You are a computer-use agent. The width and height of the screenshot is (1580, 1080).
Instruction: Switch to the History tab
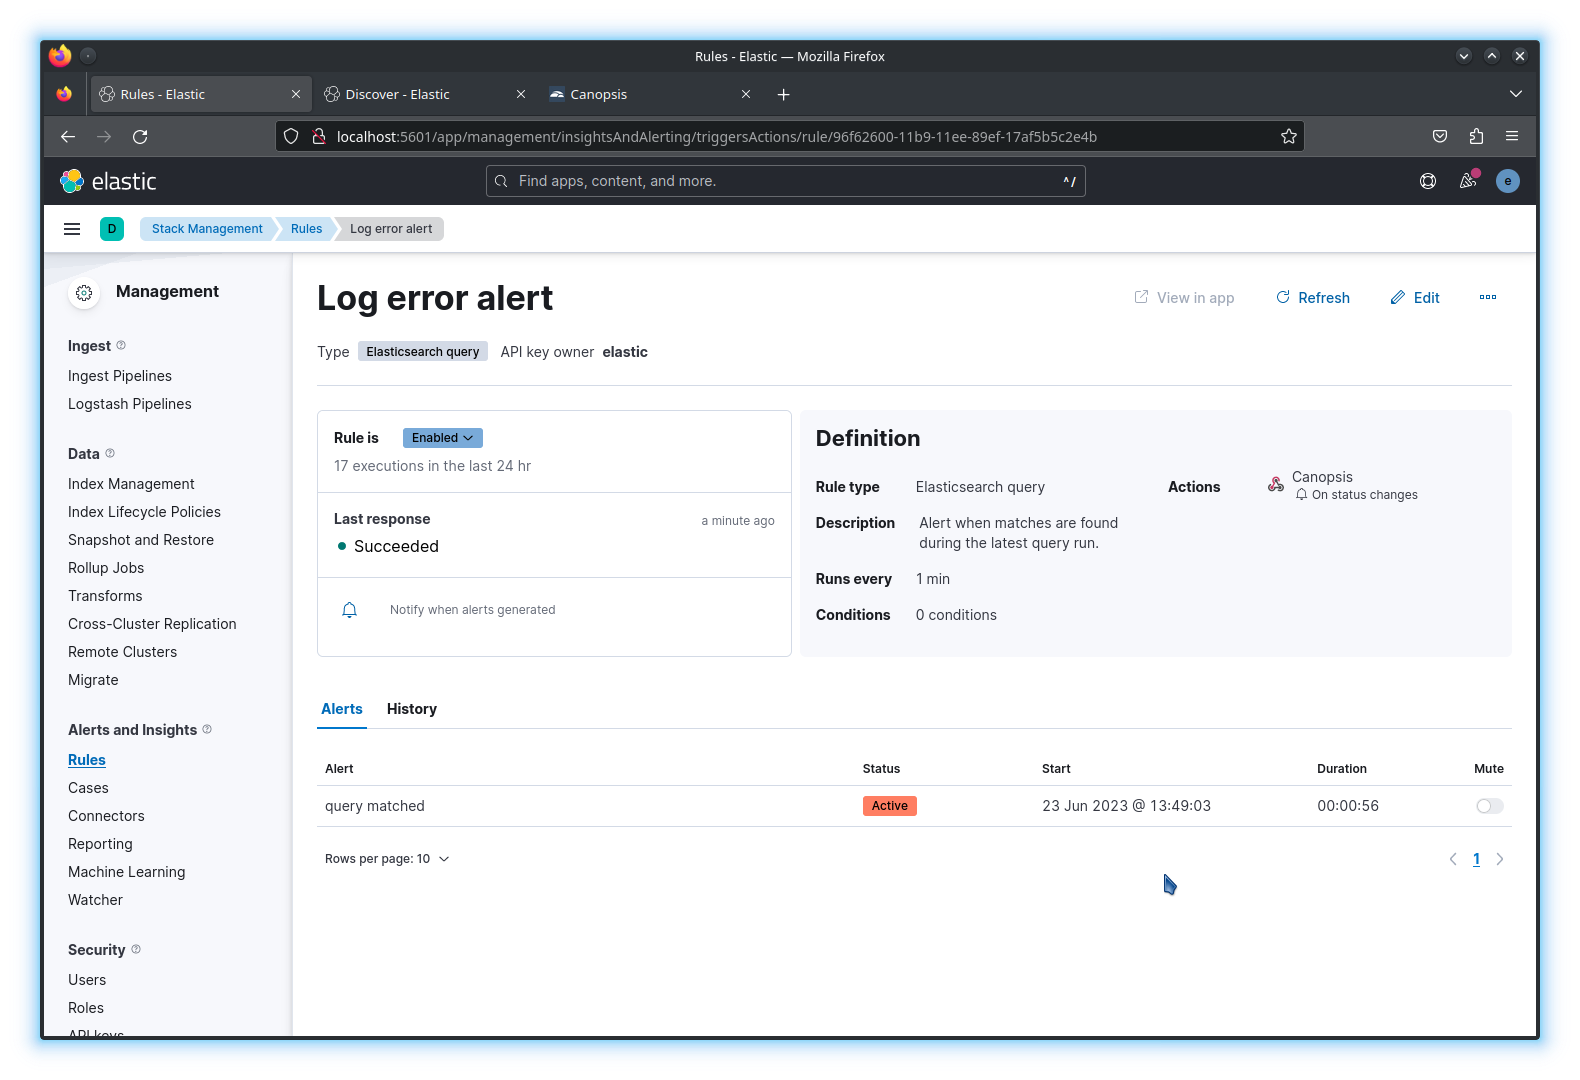click(x=412, y=709)
